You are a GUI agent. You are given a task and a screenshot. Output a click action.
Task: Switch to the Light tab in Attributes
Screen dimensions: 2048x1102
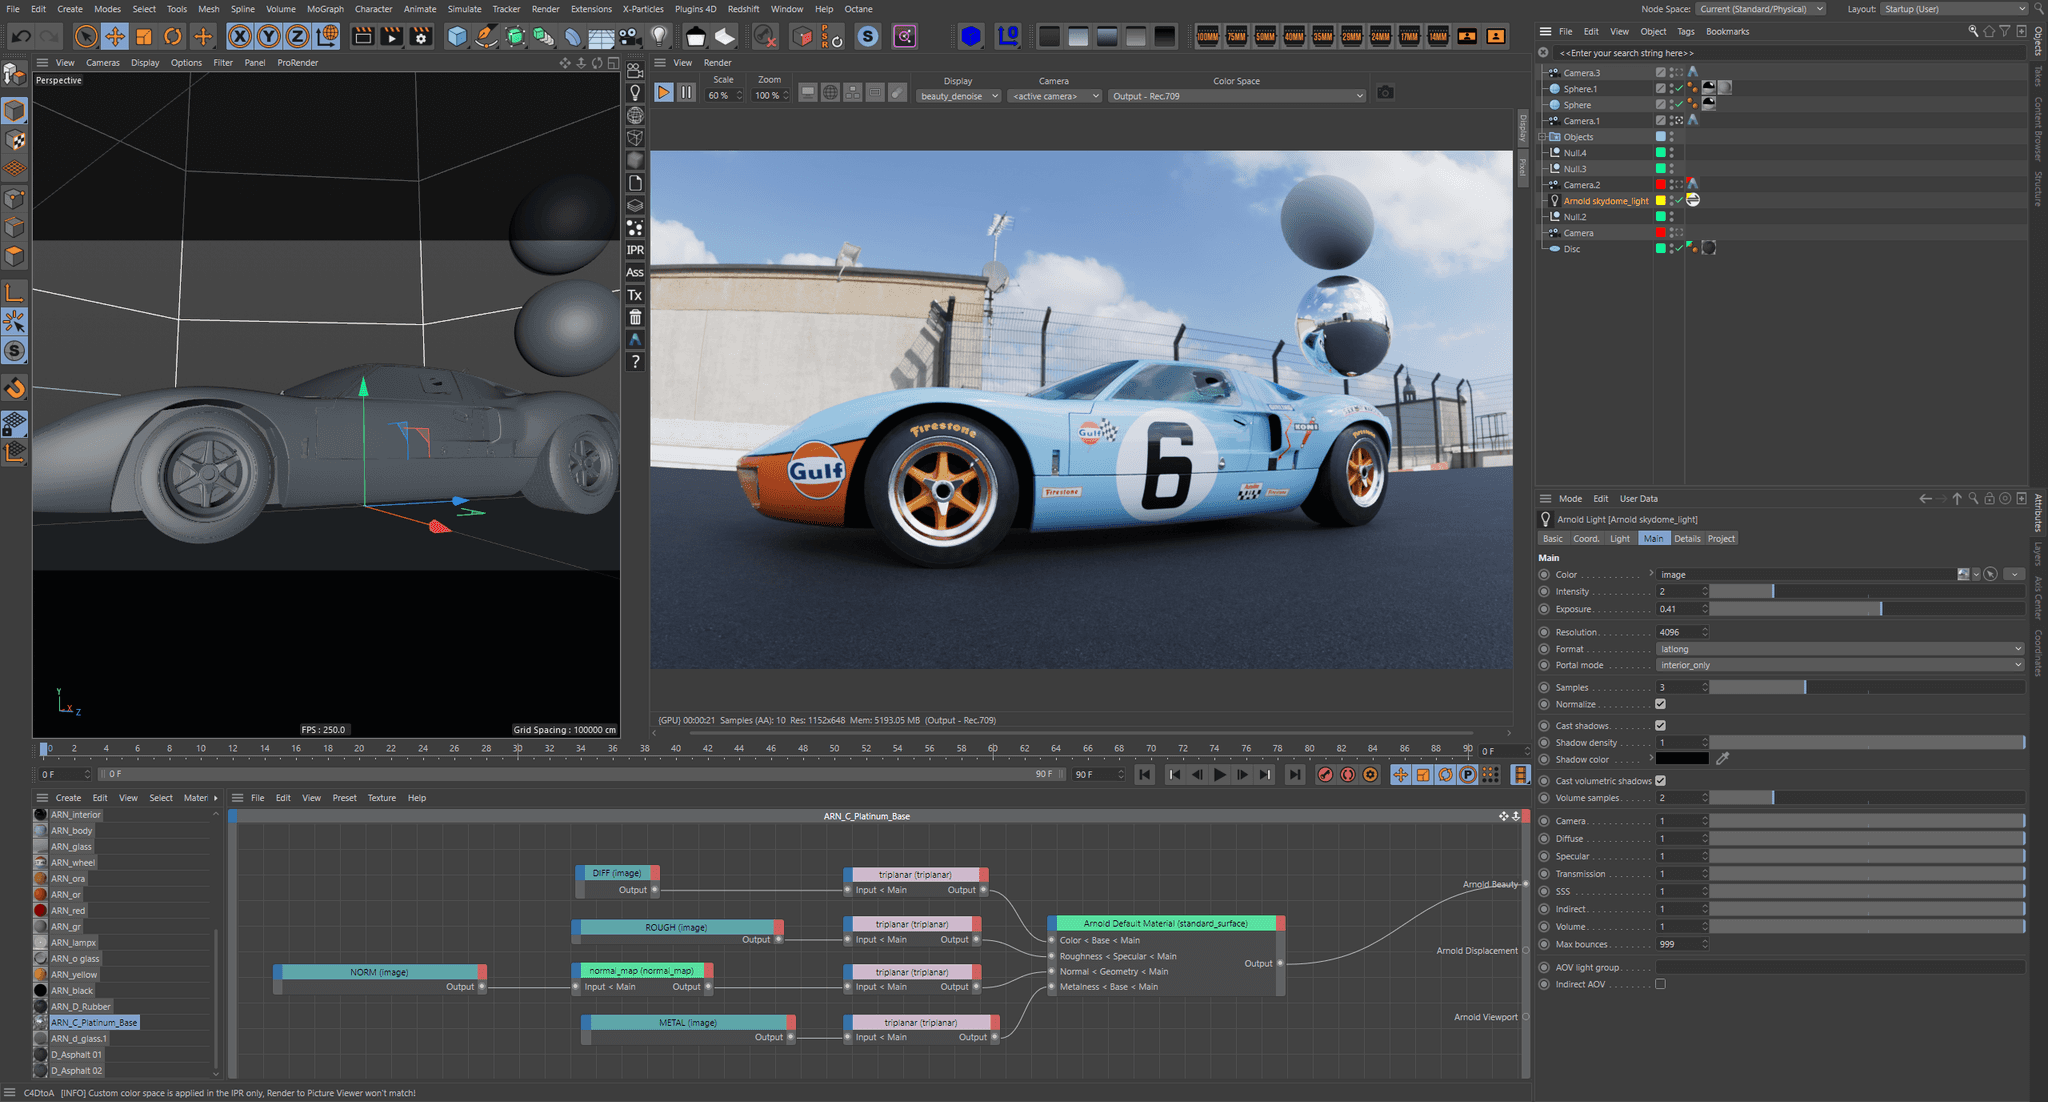tap(1620, 538)
